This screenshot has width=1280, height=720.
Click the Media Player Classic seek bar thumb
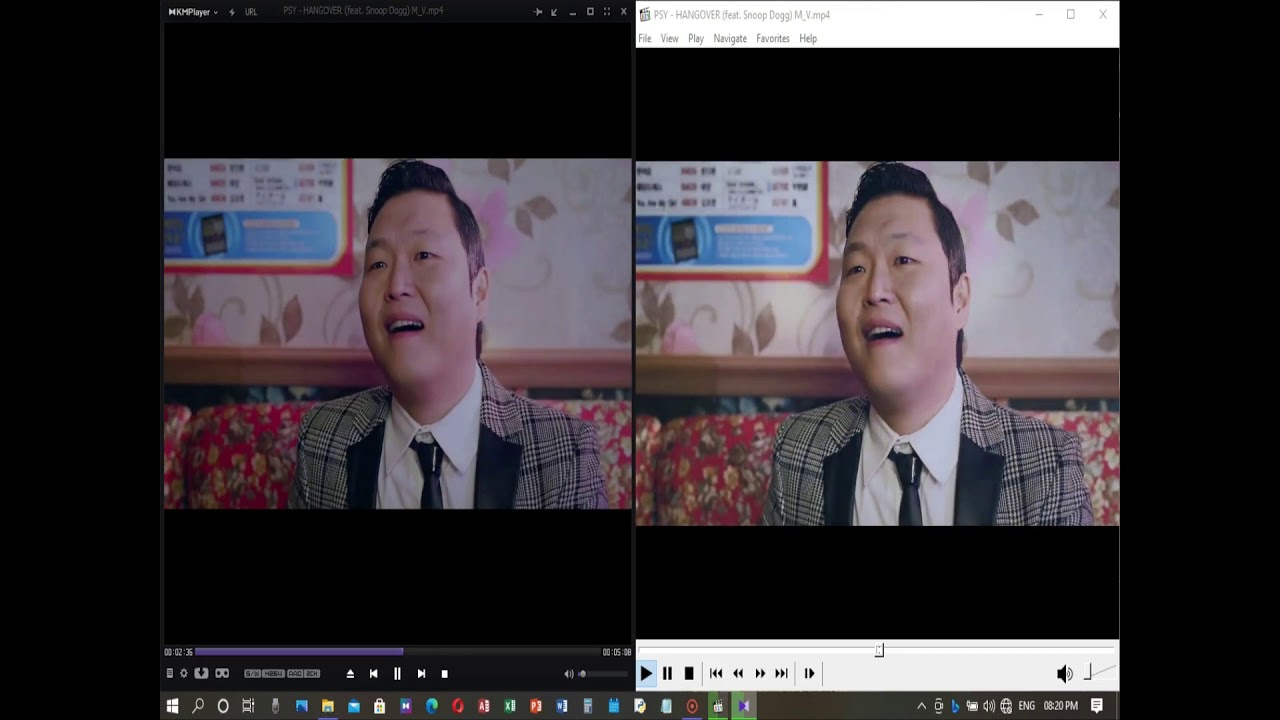point(880,650)
